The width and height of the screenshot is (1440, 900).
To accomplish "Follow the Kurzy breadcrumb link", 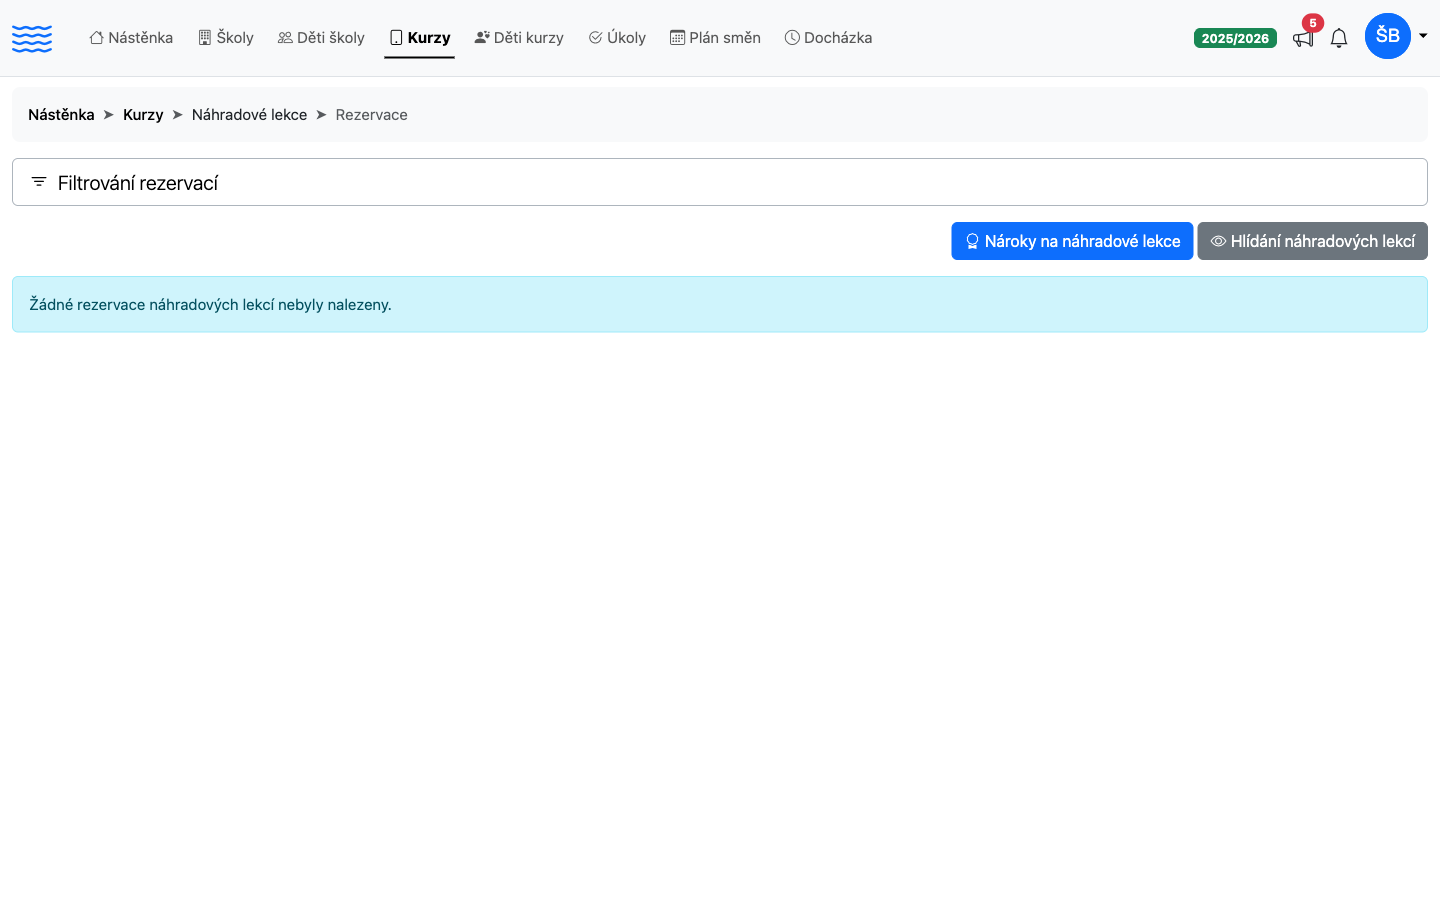I will tap(143, 115).
